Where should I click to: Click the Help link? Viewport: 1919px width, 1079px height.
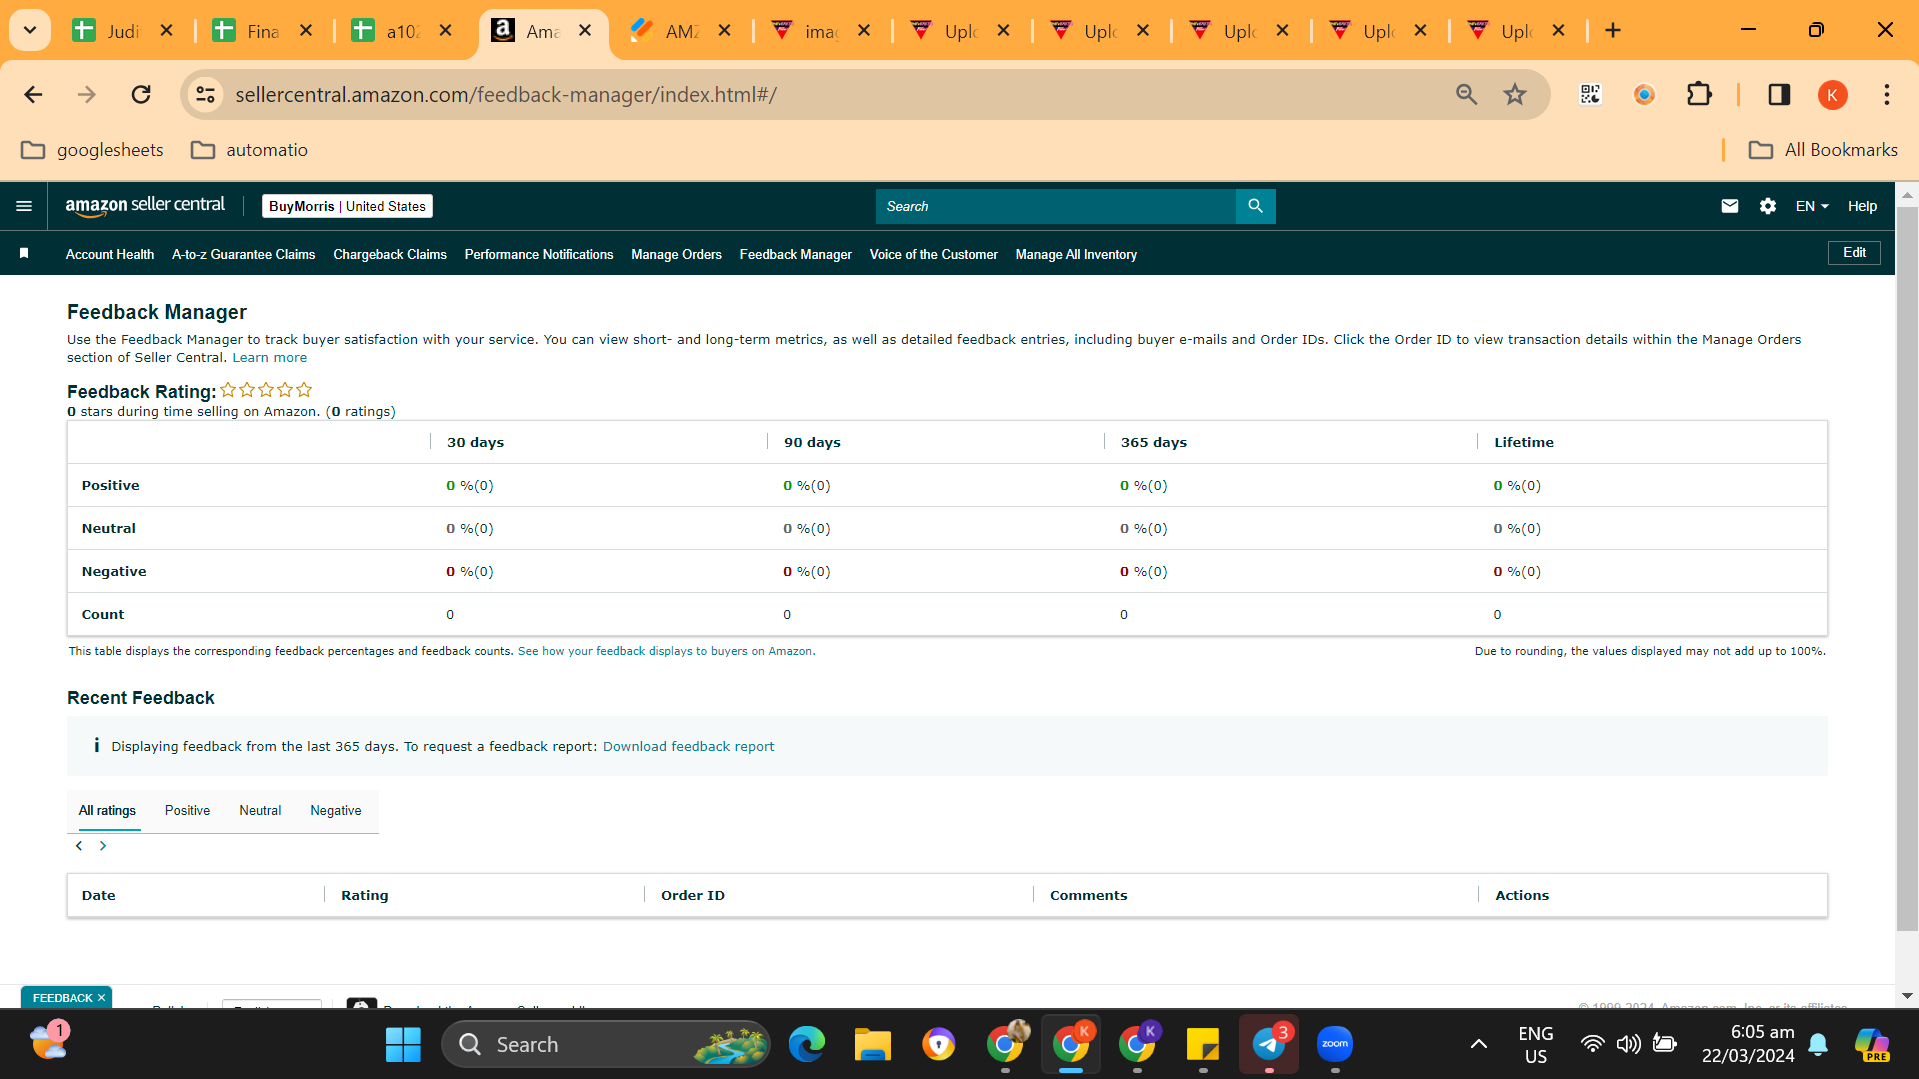(x=1862, y=206)
